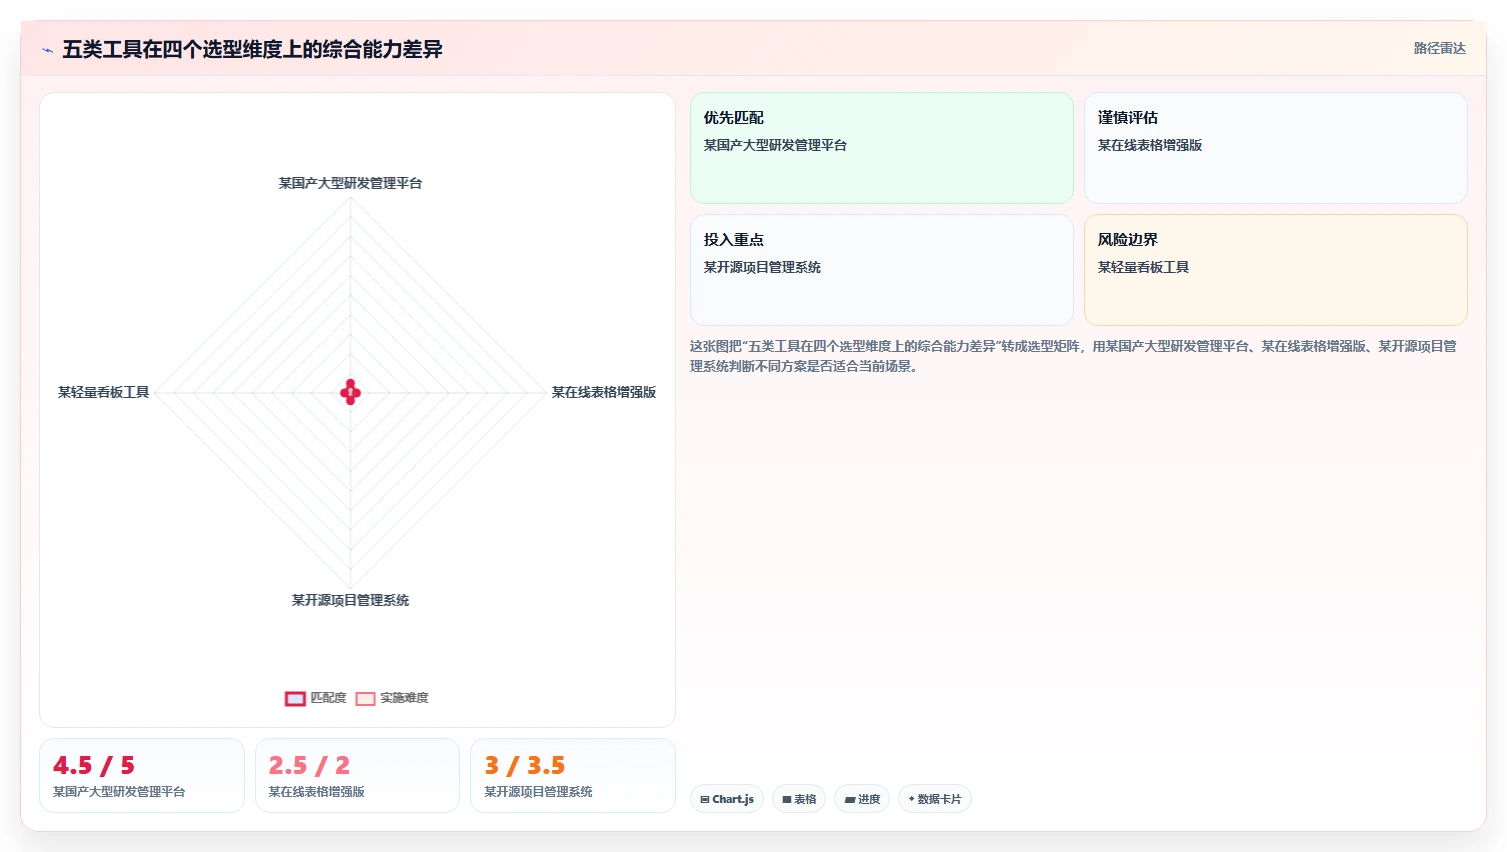
Task: Click radar axis label 某在线表格增强版
Action: [604, 392]
